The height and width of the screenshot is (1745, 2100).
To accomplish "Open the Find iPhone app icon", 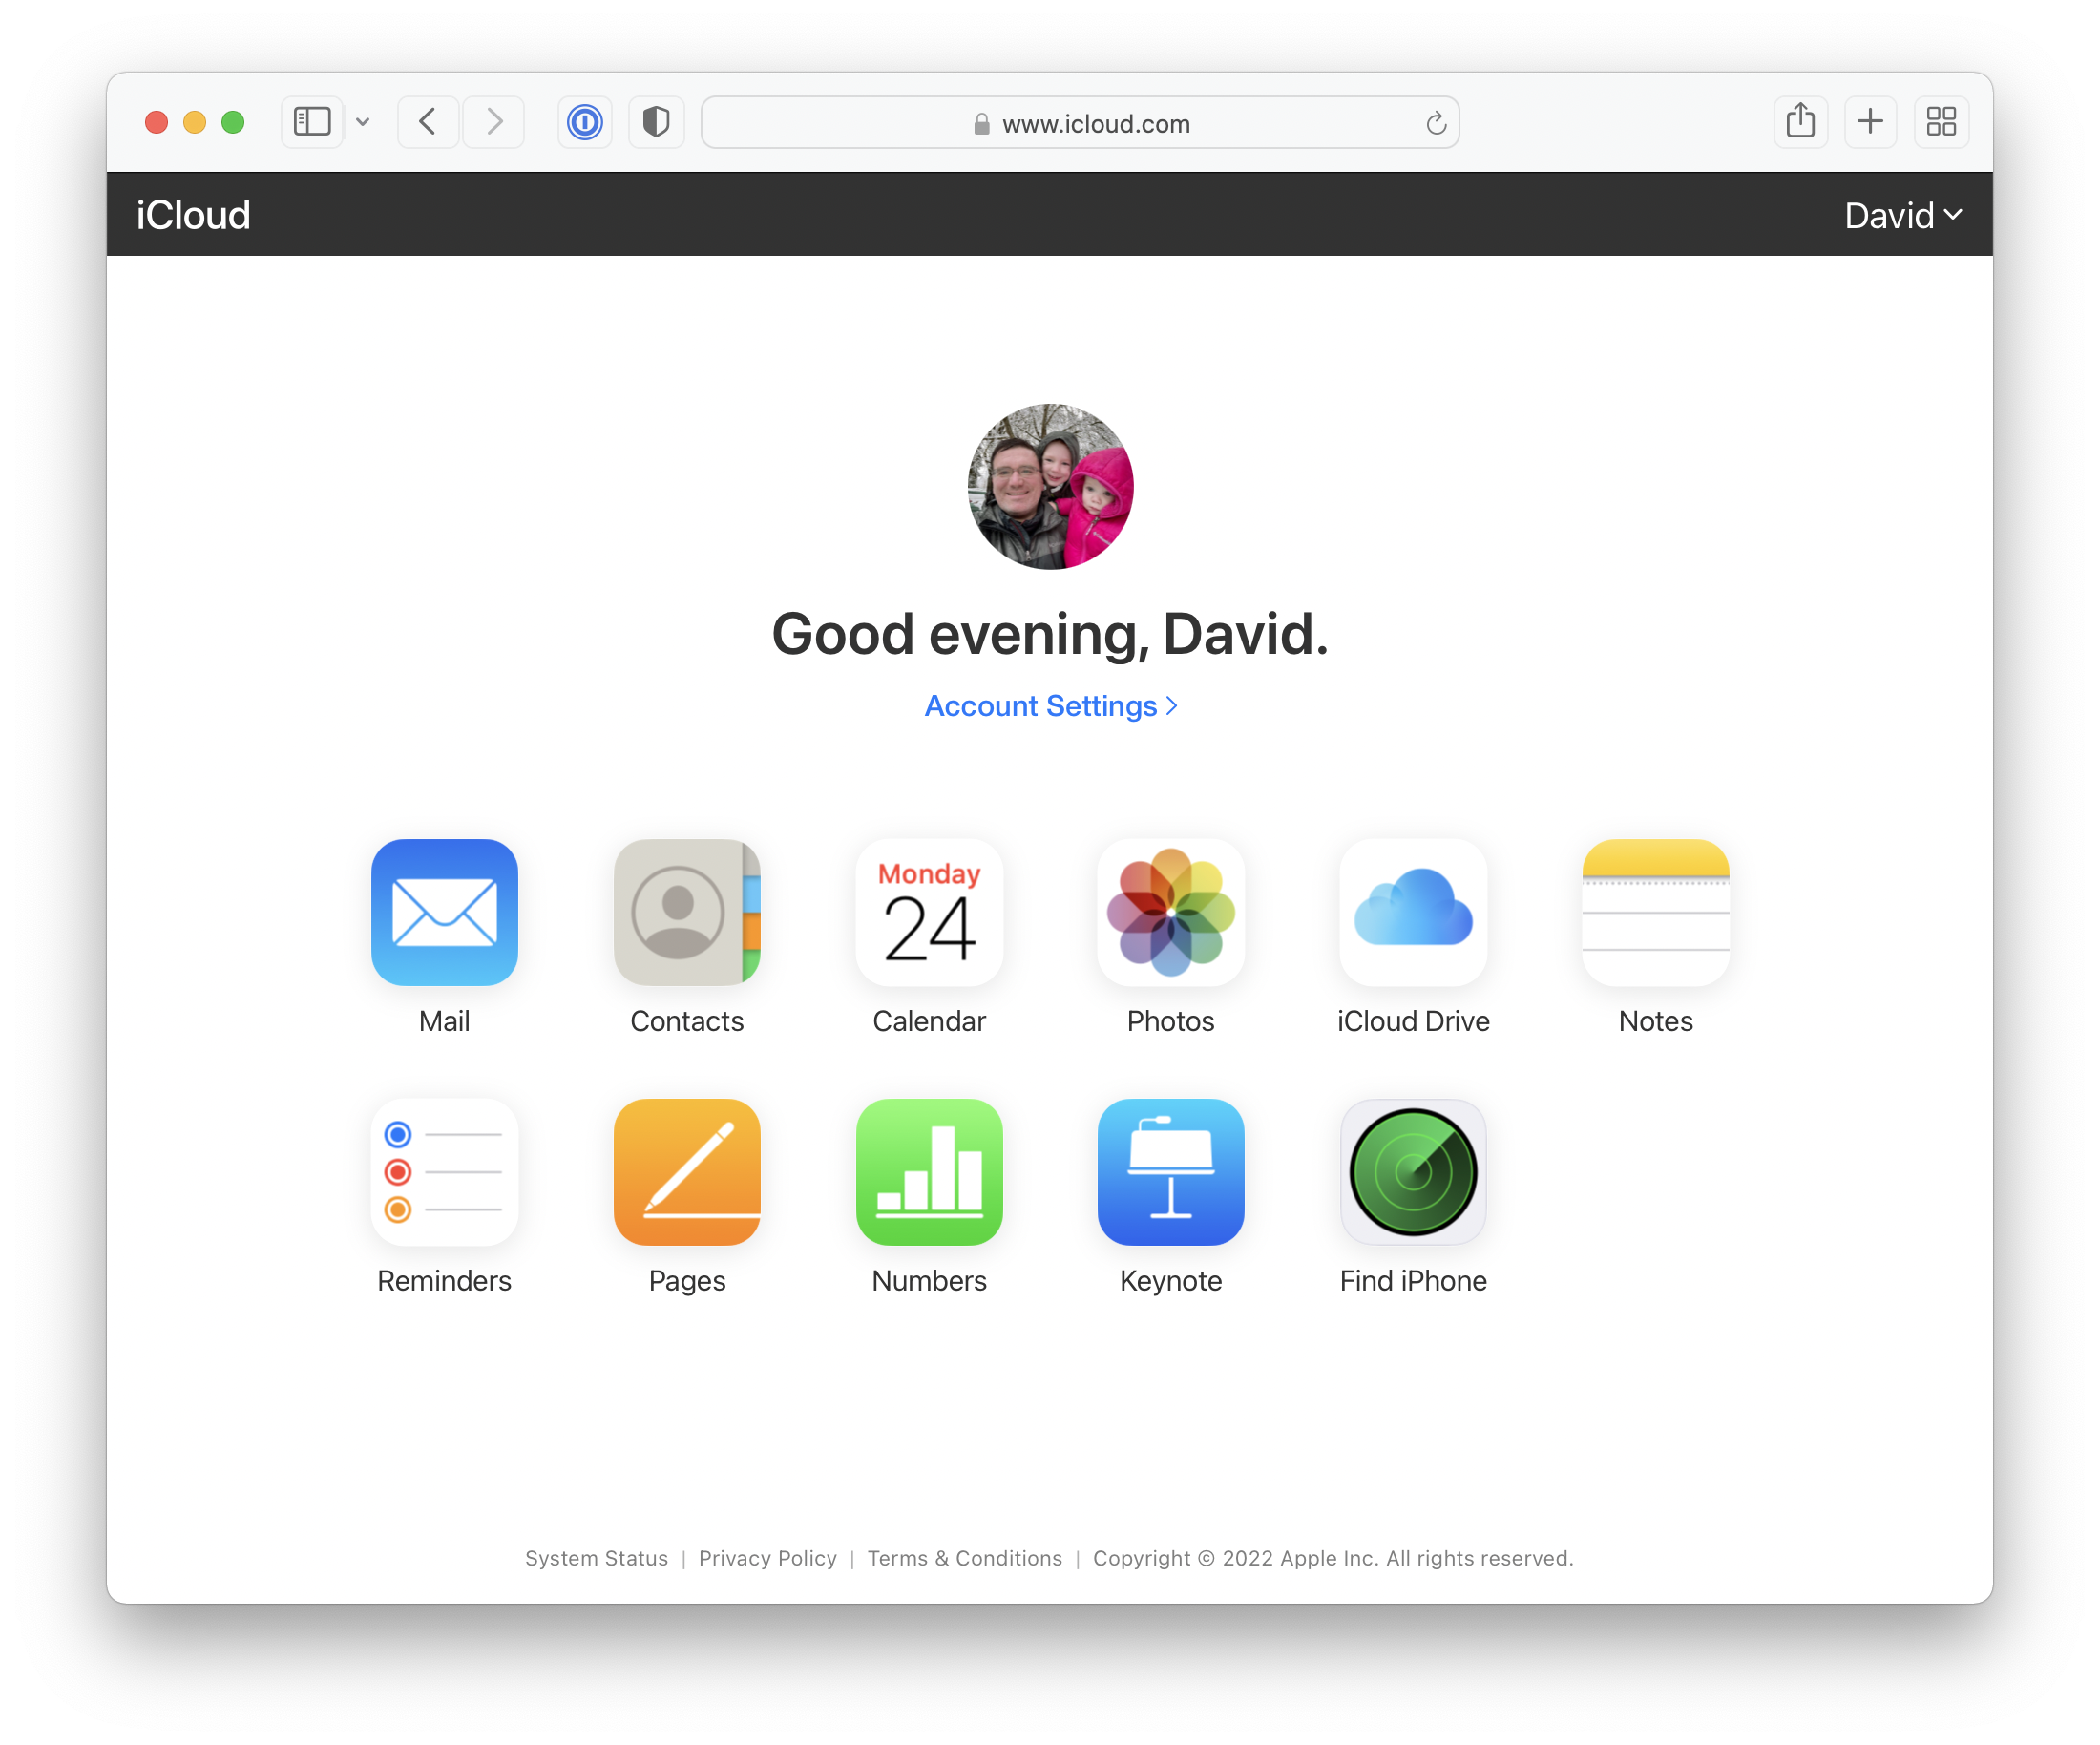I will 1413,1172.
